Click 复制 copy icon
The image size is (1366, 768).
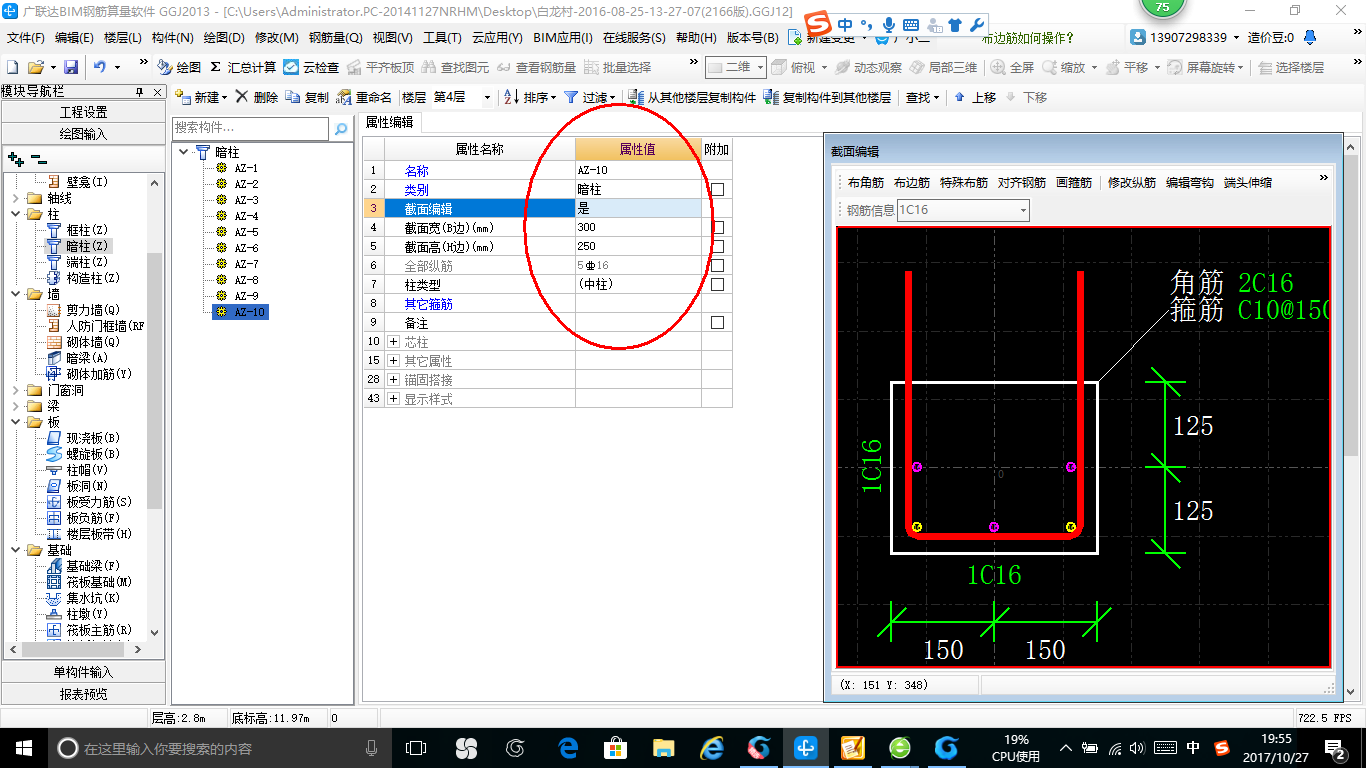click(x=293, y=97)
